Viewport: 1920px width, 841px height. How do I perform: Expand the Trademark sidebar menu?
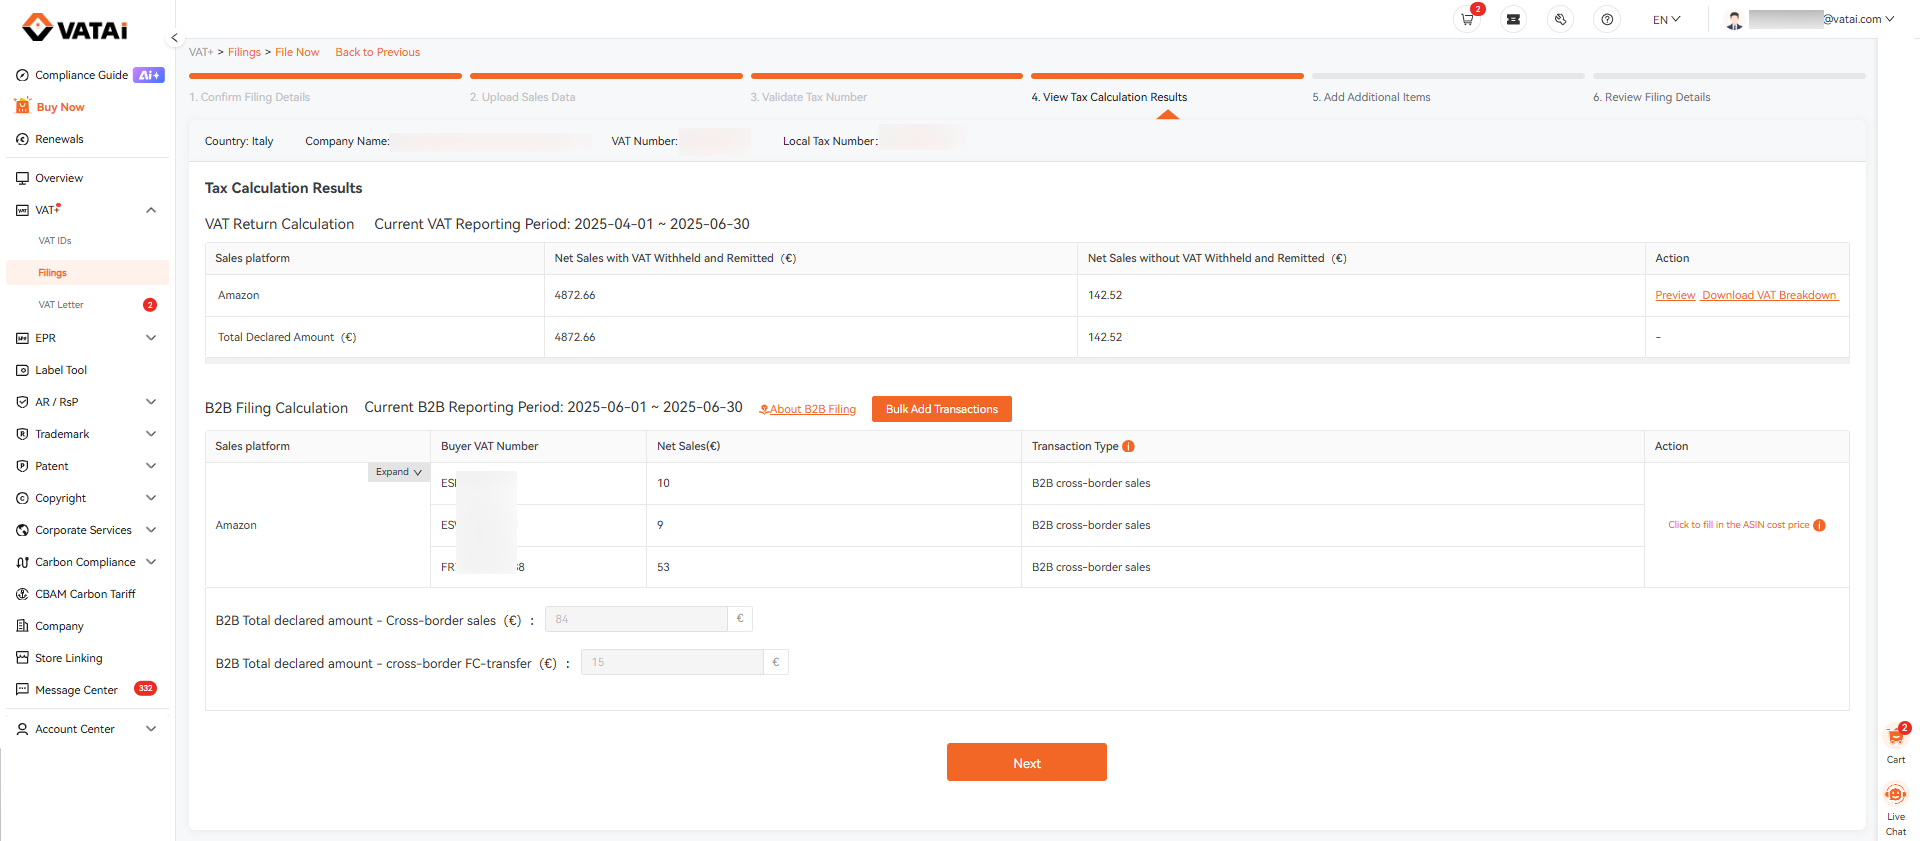[x=151, y=434]
